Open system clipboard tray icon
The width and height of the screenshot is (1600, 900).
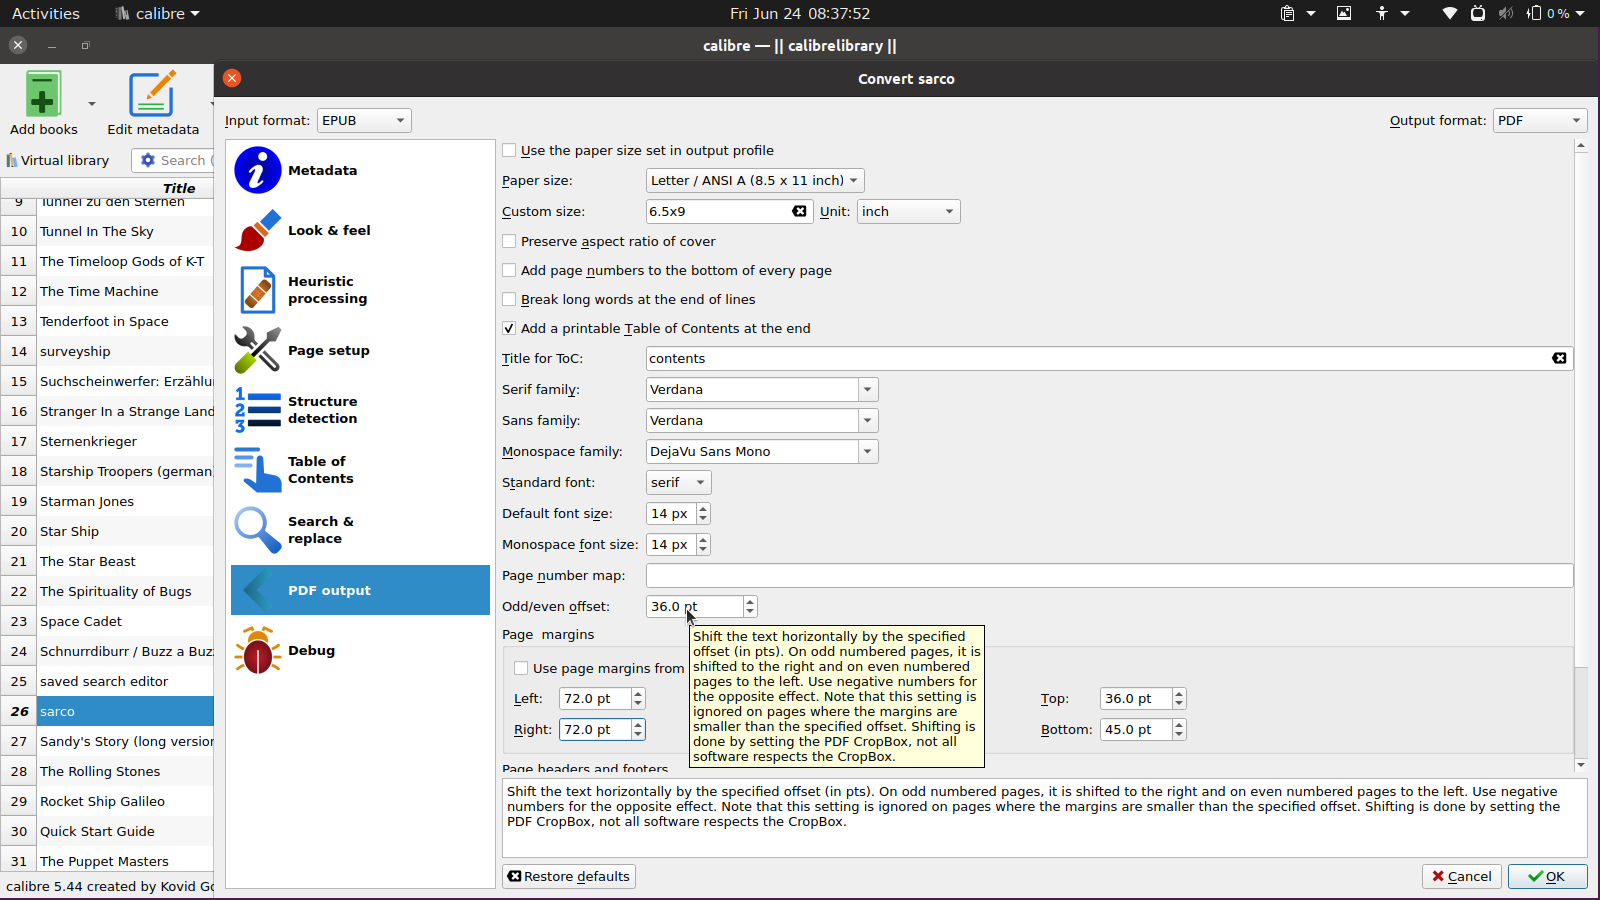(1287, 13)
